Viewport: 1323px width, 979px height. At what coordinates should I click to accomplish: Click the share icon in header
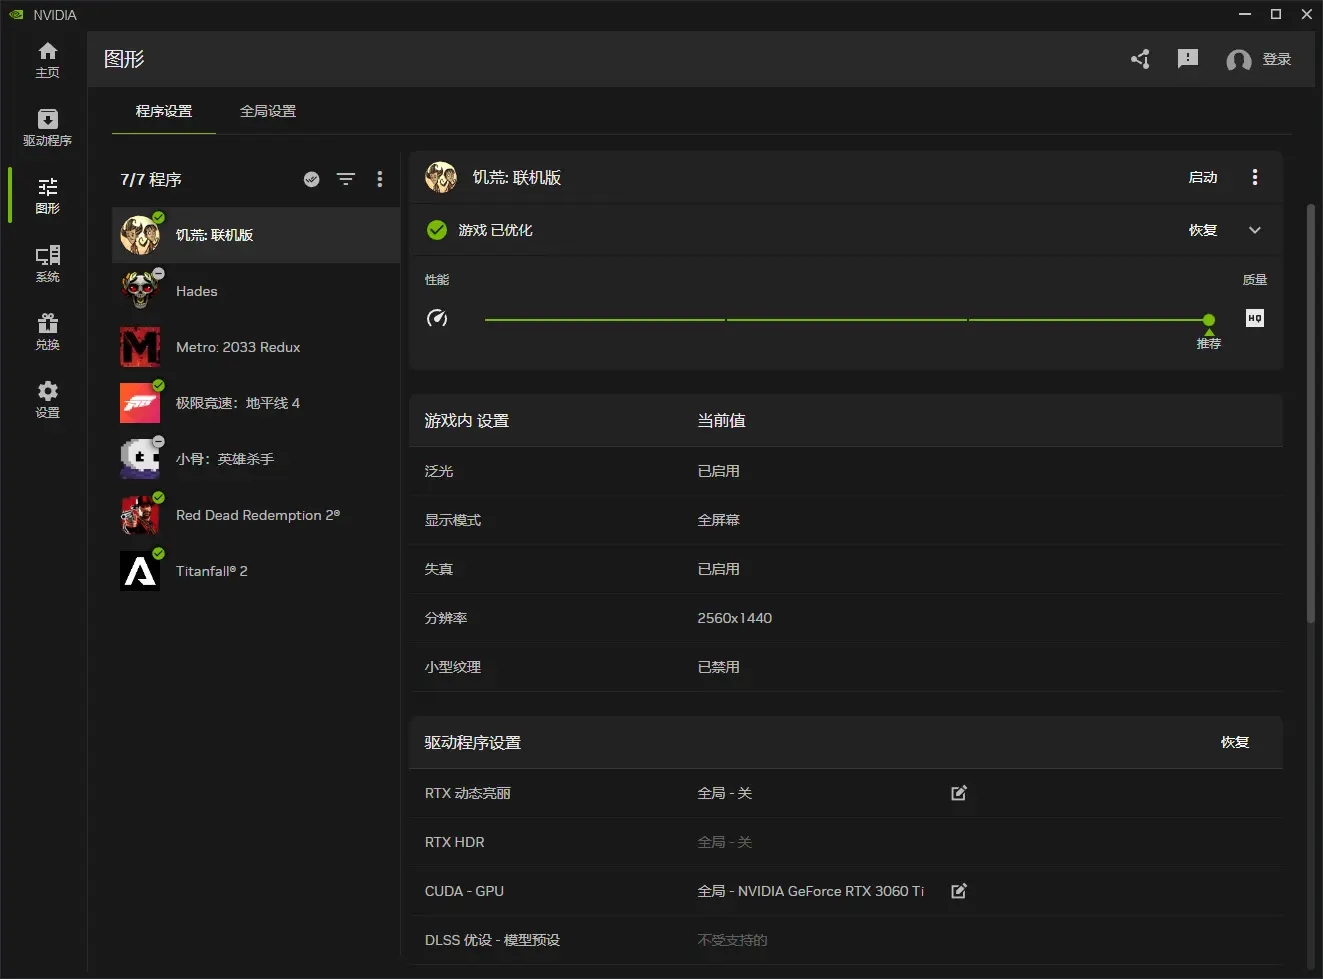click(x=1140, y=59)
